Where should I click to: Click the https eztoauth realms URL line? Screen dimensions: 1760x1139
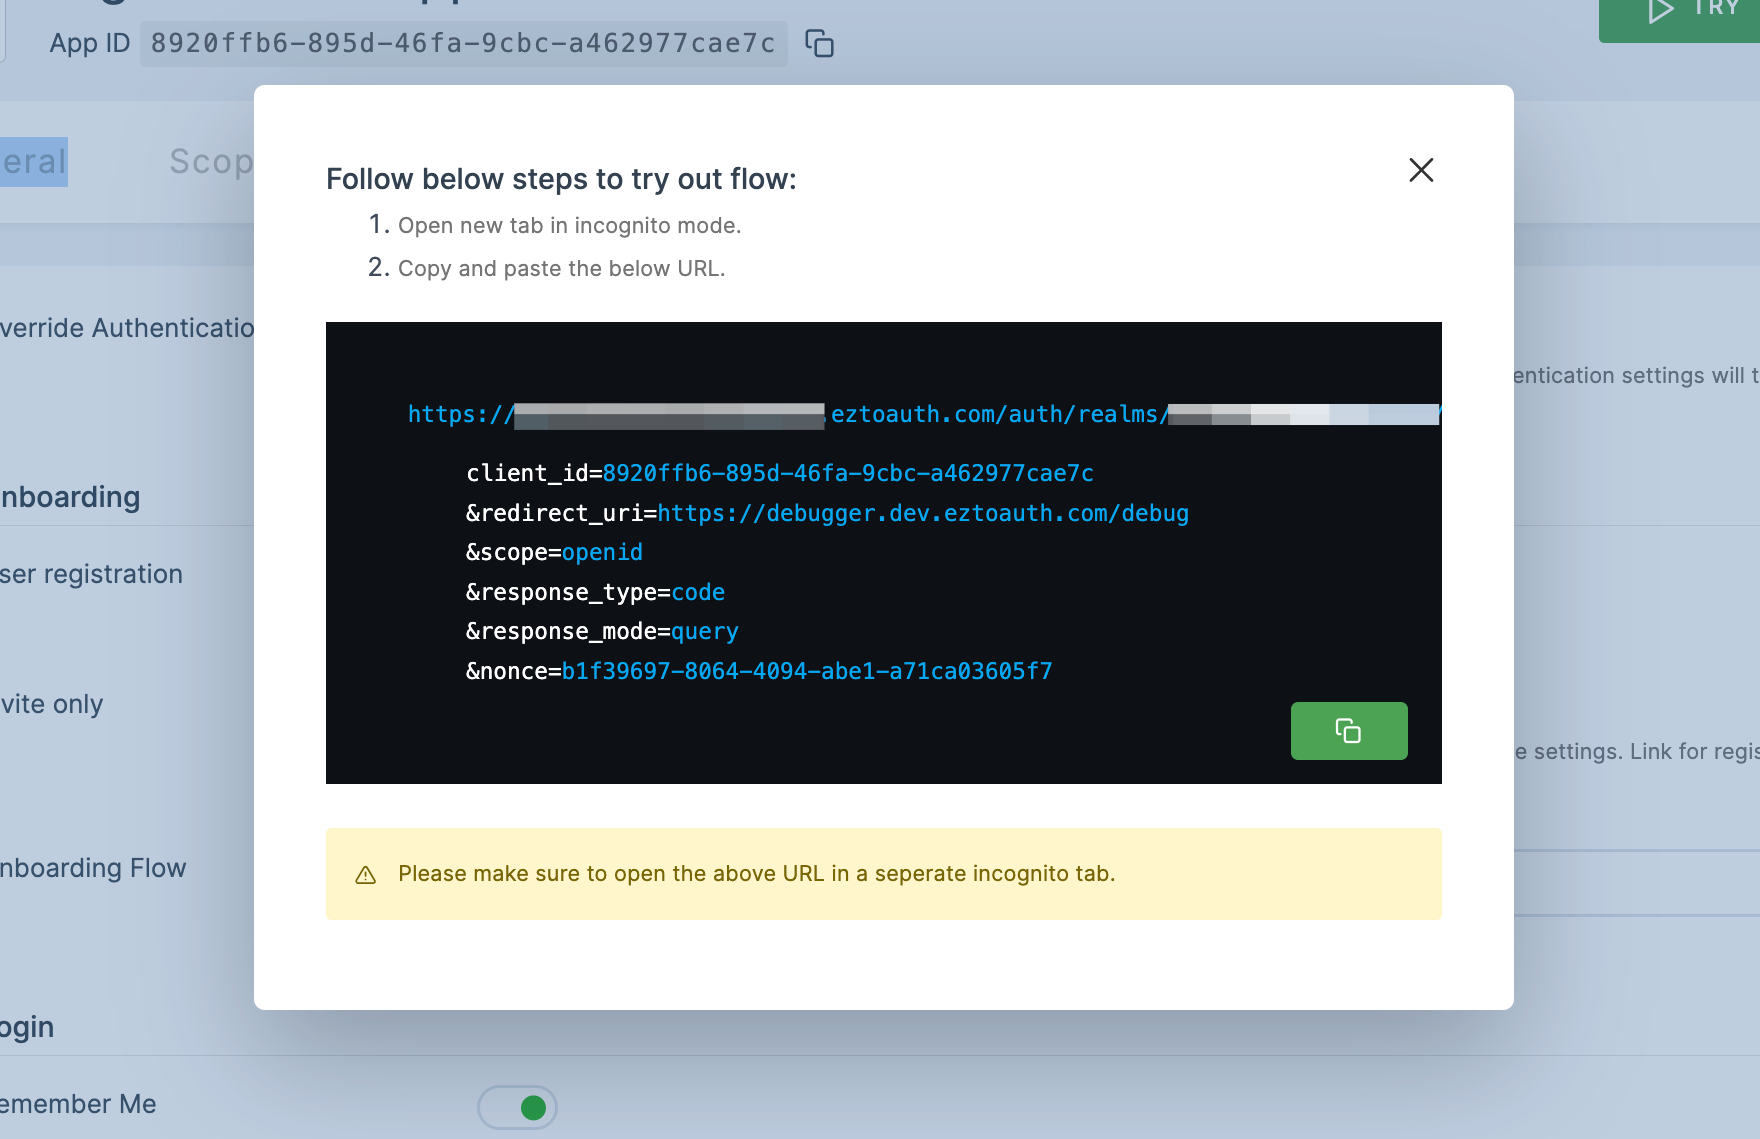coord(924,414)
